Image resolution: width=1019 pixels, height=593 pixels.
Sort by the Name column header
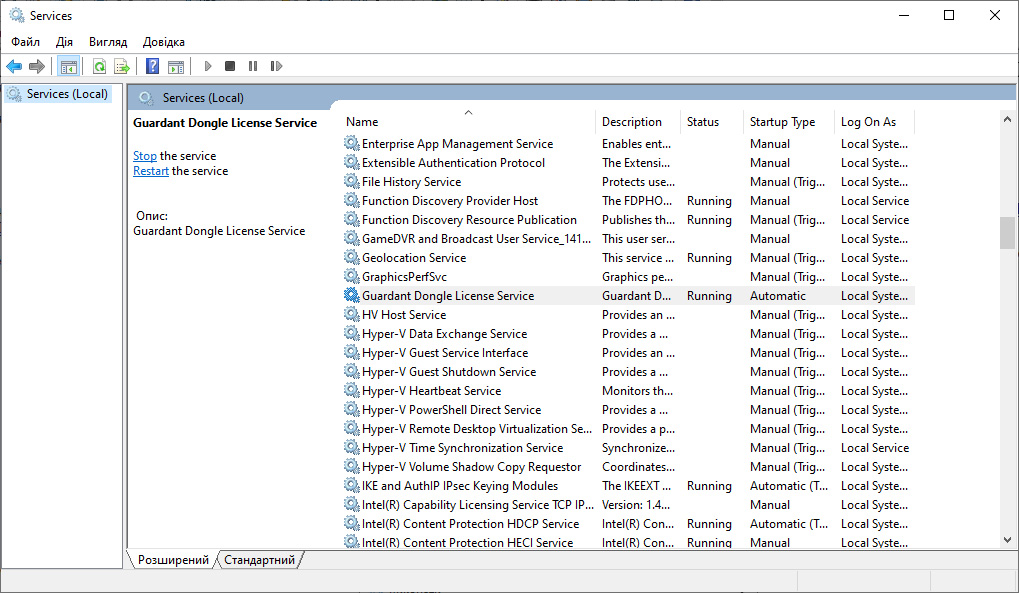468,122
